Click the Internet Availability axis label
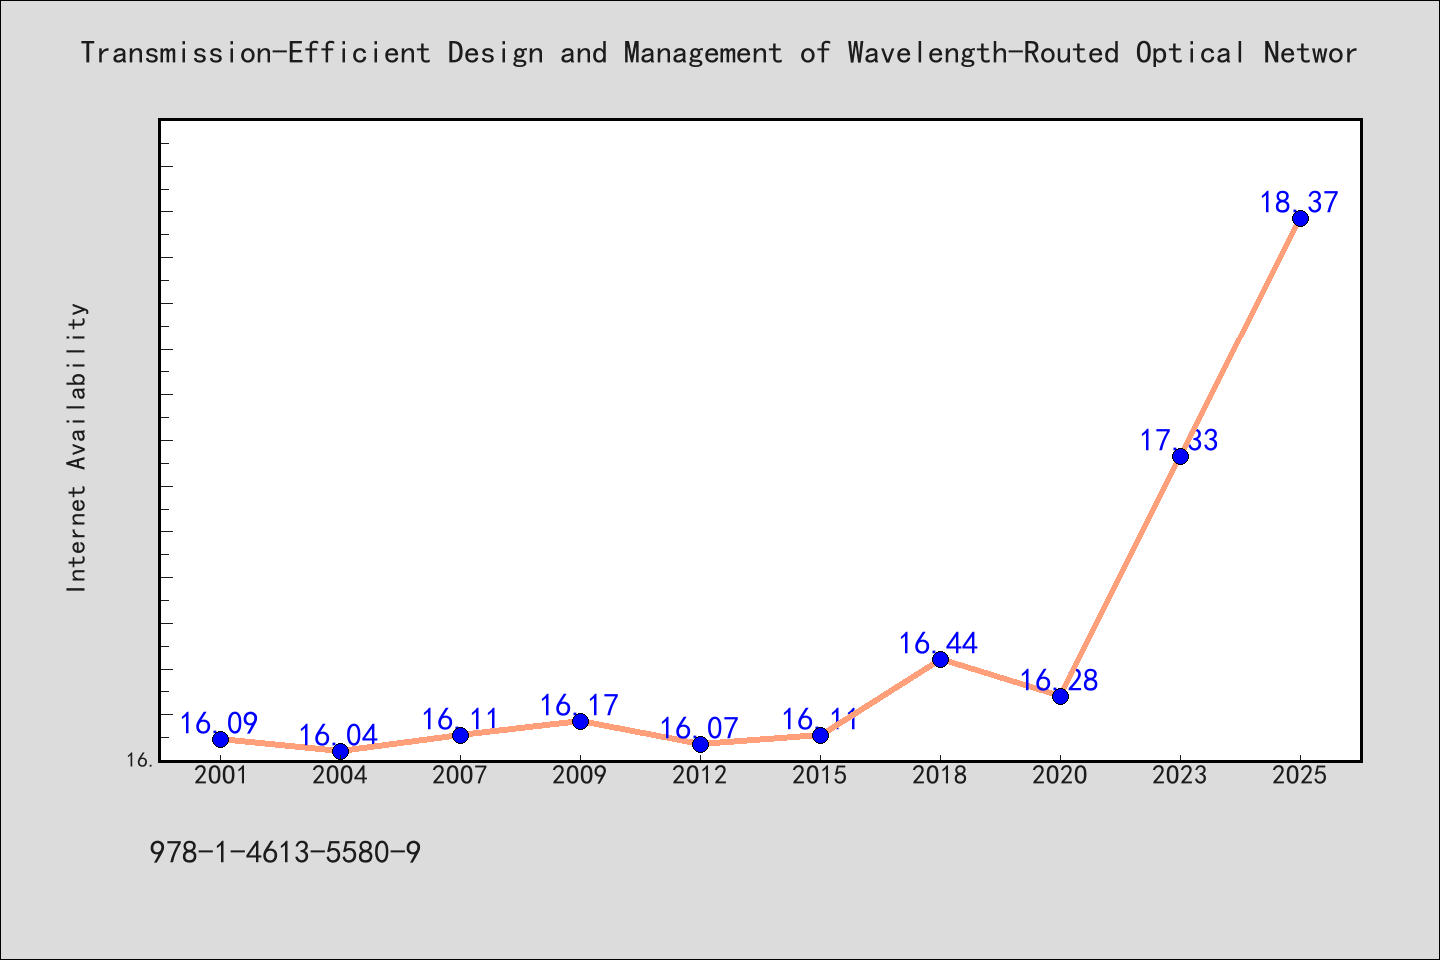Screen dimensions: 1440x960 77,447
